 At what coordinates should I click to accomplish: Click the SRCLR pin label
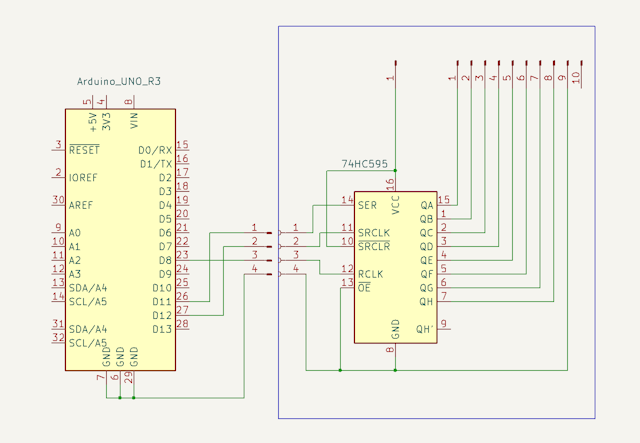point(374,247)
